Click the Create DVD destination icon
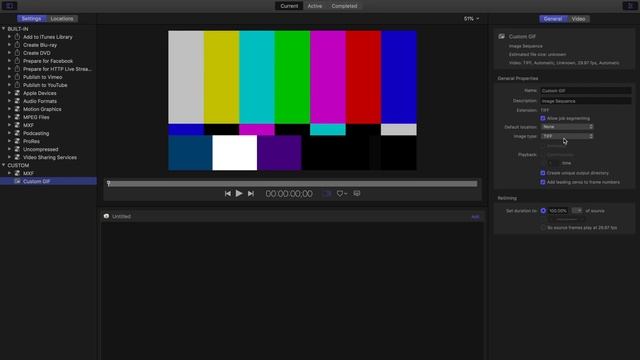Image resolution: width=640 pixels, height=360 pixels. click(17, 53)
